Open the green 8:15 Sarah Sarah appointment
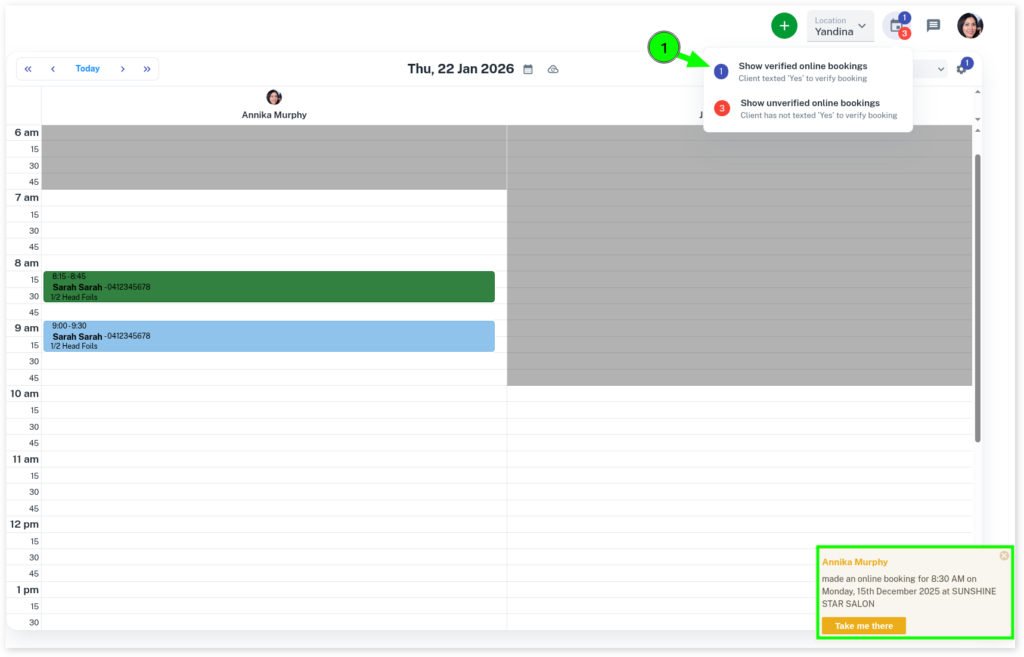The image size is (1024, 657). (x=269, y=287)
